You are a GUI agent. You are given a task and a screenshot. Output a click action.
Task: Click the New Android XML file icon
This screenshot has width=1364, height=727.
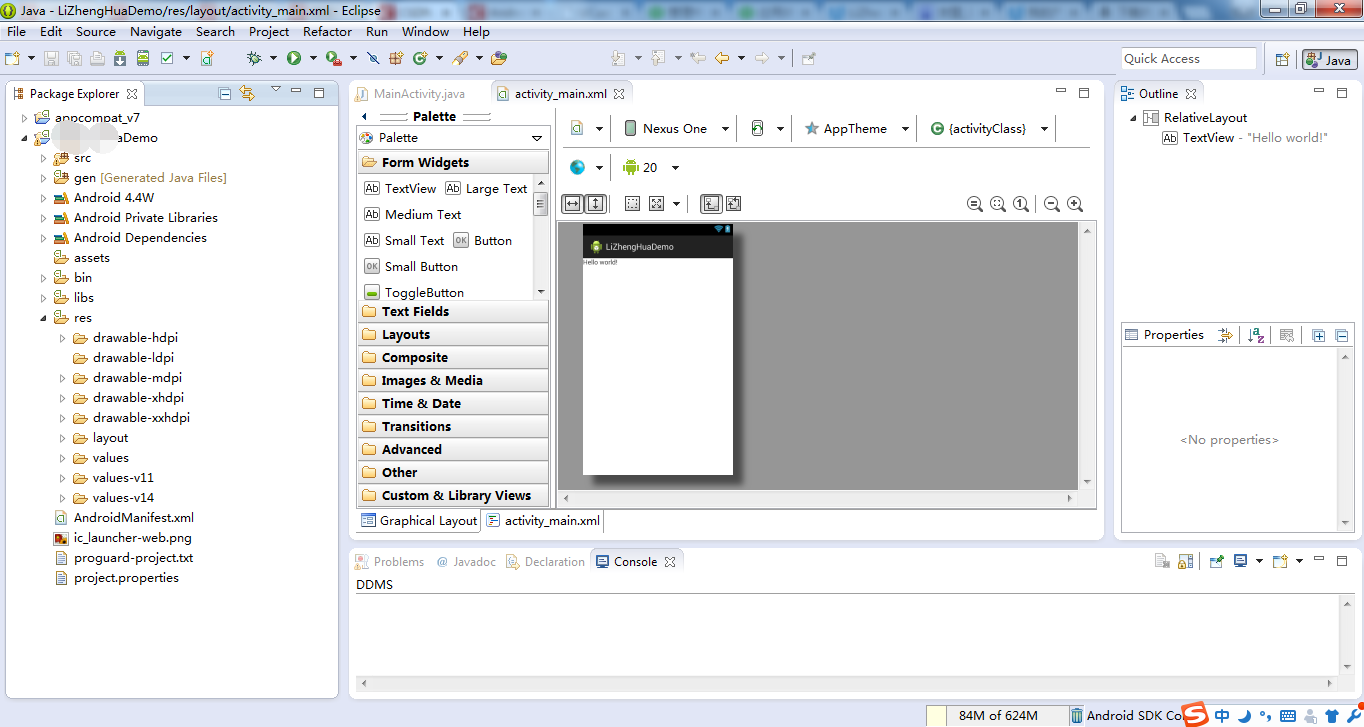coord(207,58)
